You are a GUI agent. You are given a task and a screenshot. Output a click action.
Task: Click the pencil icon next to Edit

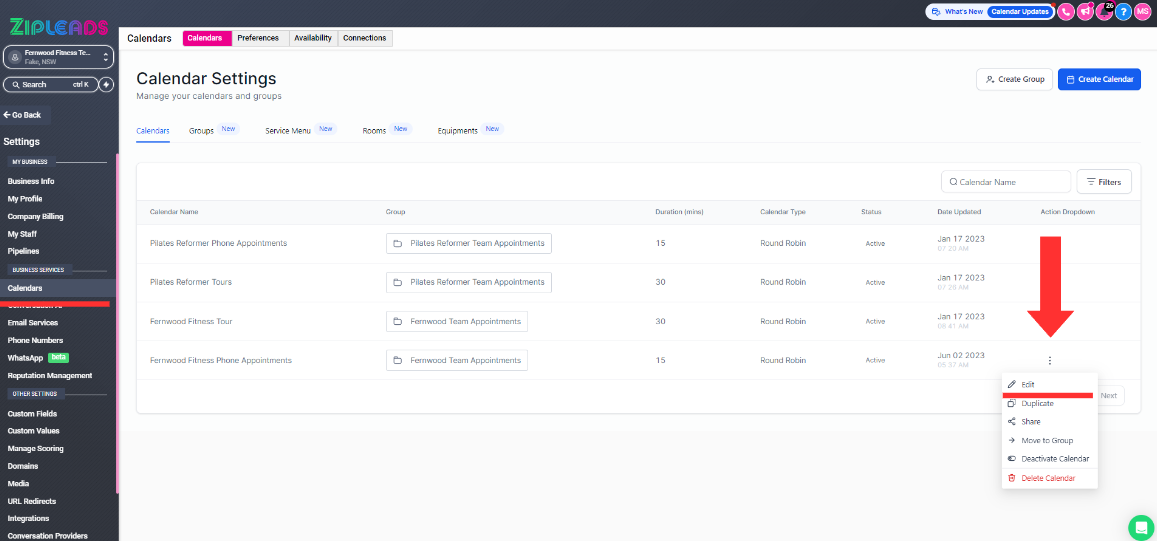[1012, 385]
